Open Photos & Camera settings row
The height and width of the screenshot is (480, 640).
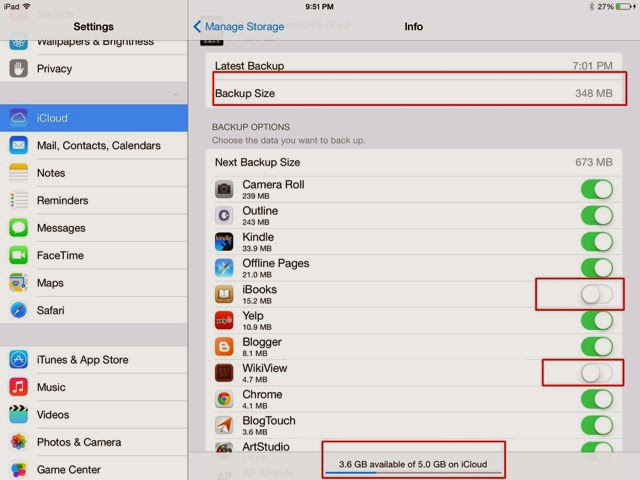[x=94, y=442]
